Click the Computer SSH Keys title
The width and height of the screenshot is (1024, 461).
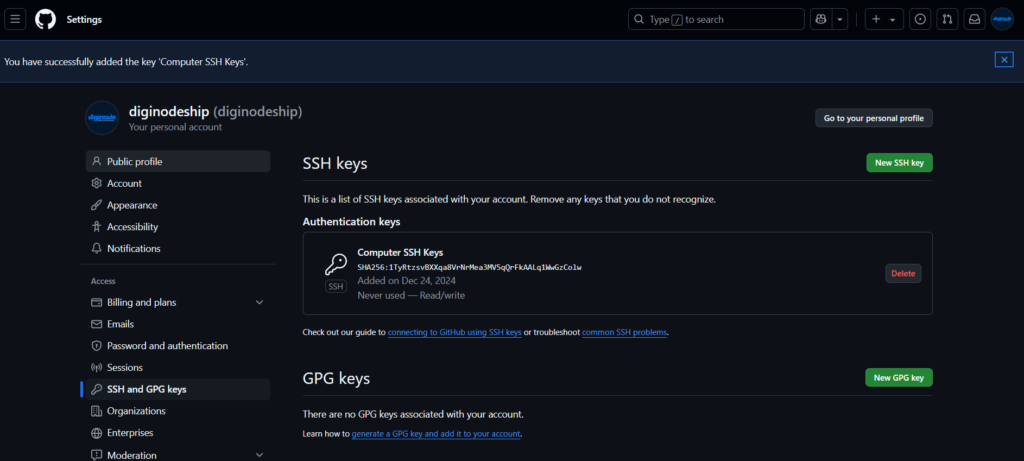click(x=400, y=253)
